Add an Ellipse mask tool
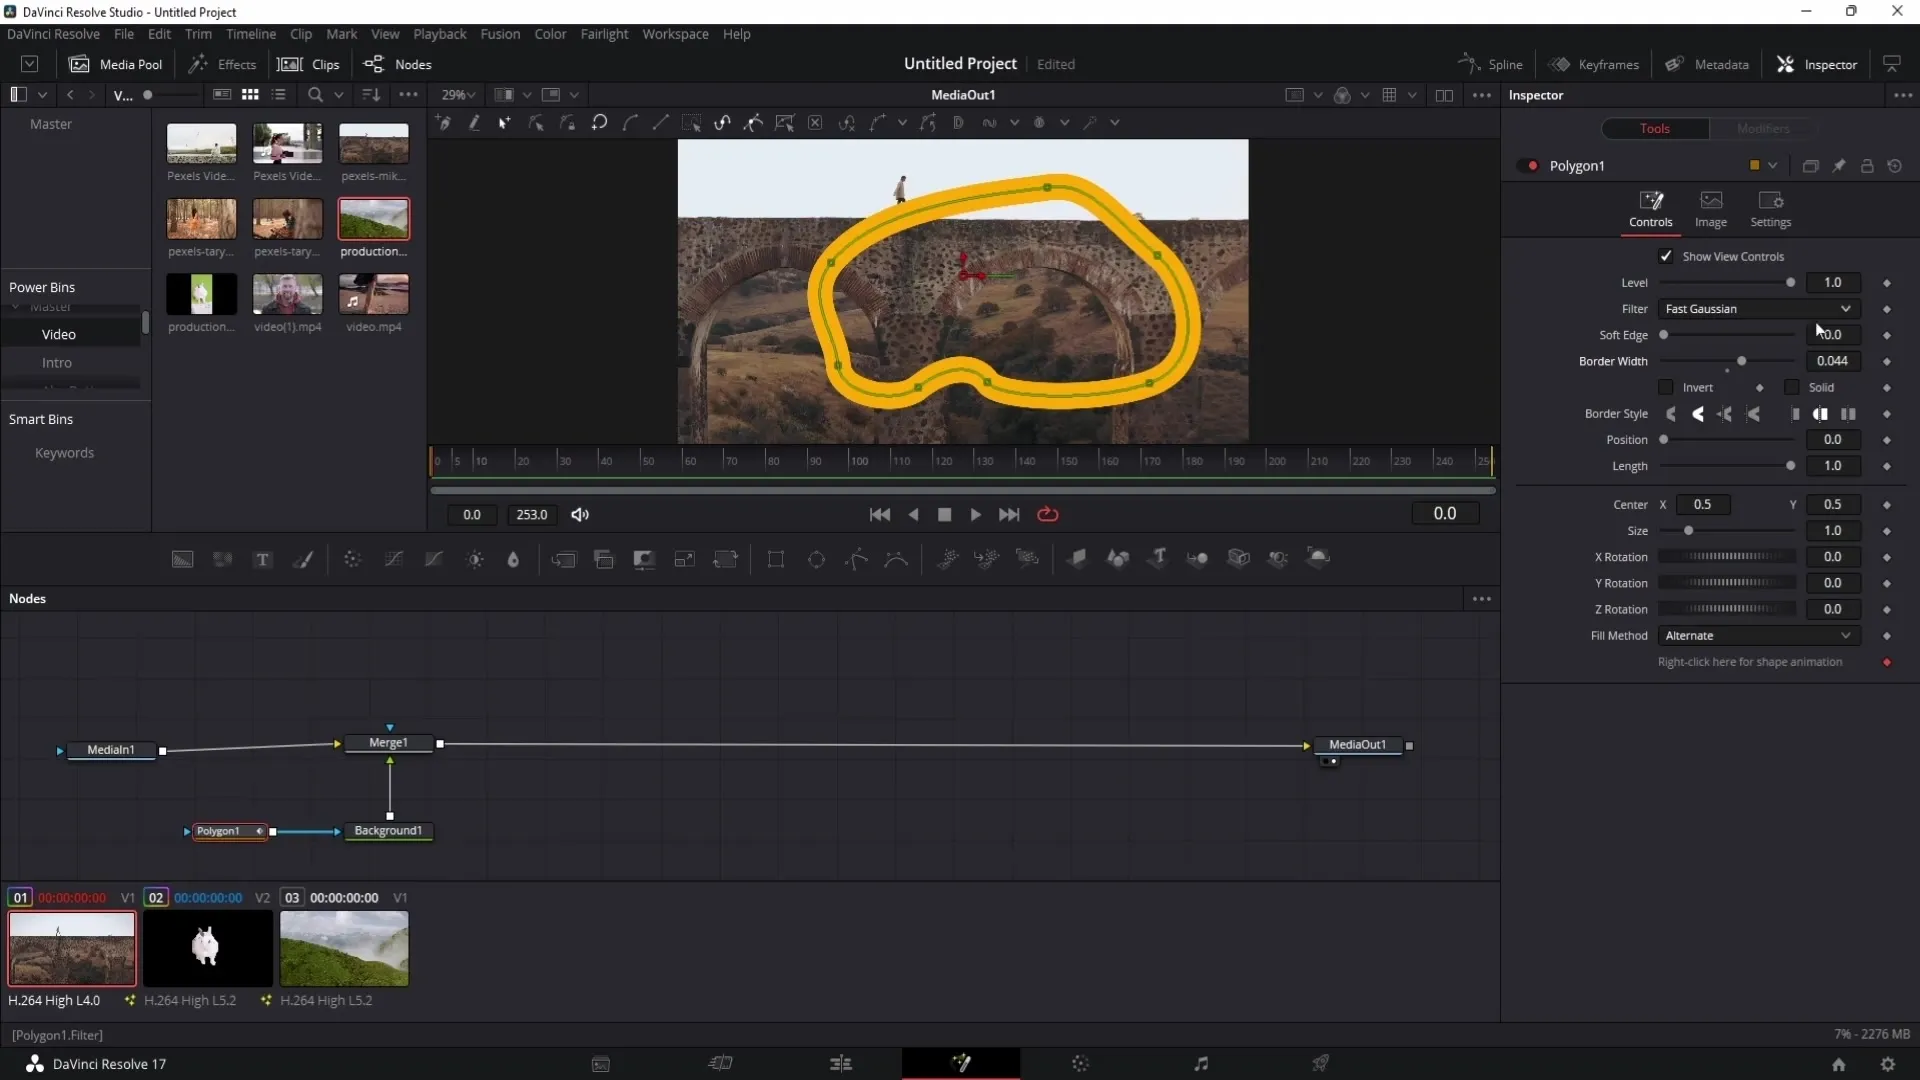 [x=817, y=559]
